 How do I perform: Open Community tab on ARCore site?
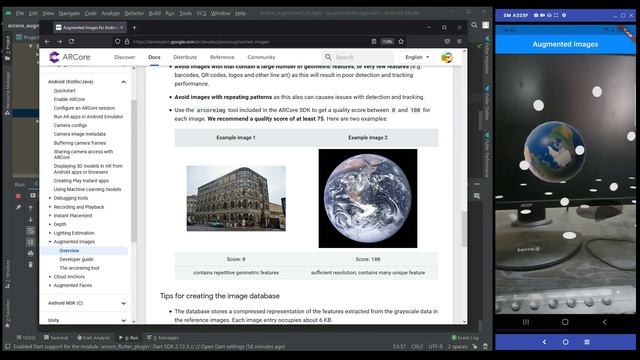(x=261, y=57)
